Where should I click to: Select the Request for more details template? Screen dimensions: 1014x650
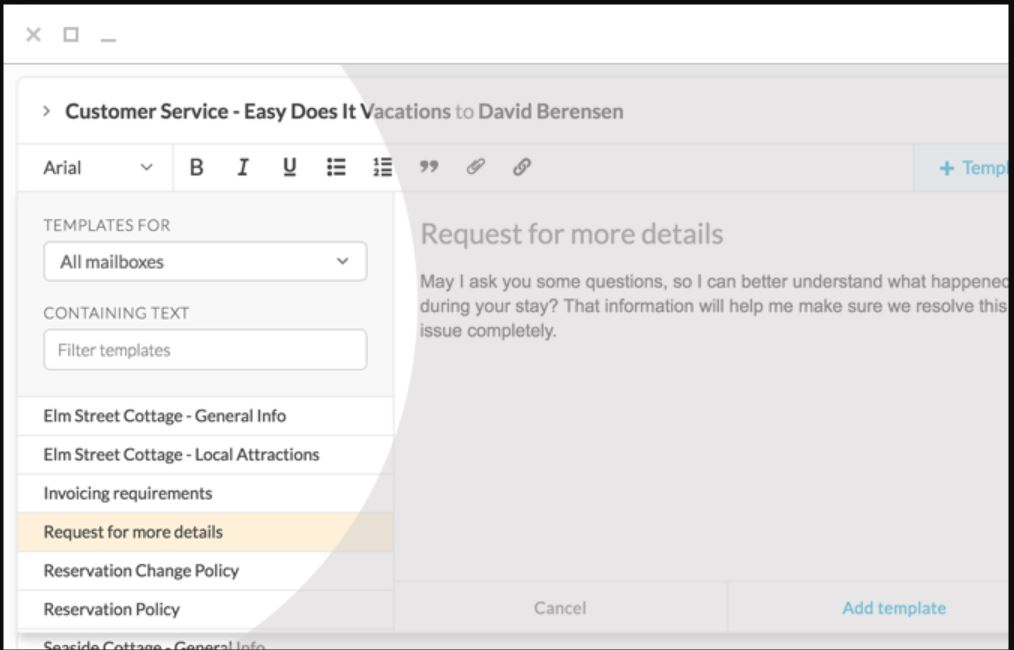[x=206, y=532]
